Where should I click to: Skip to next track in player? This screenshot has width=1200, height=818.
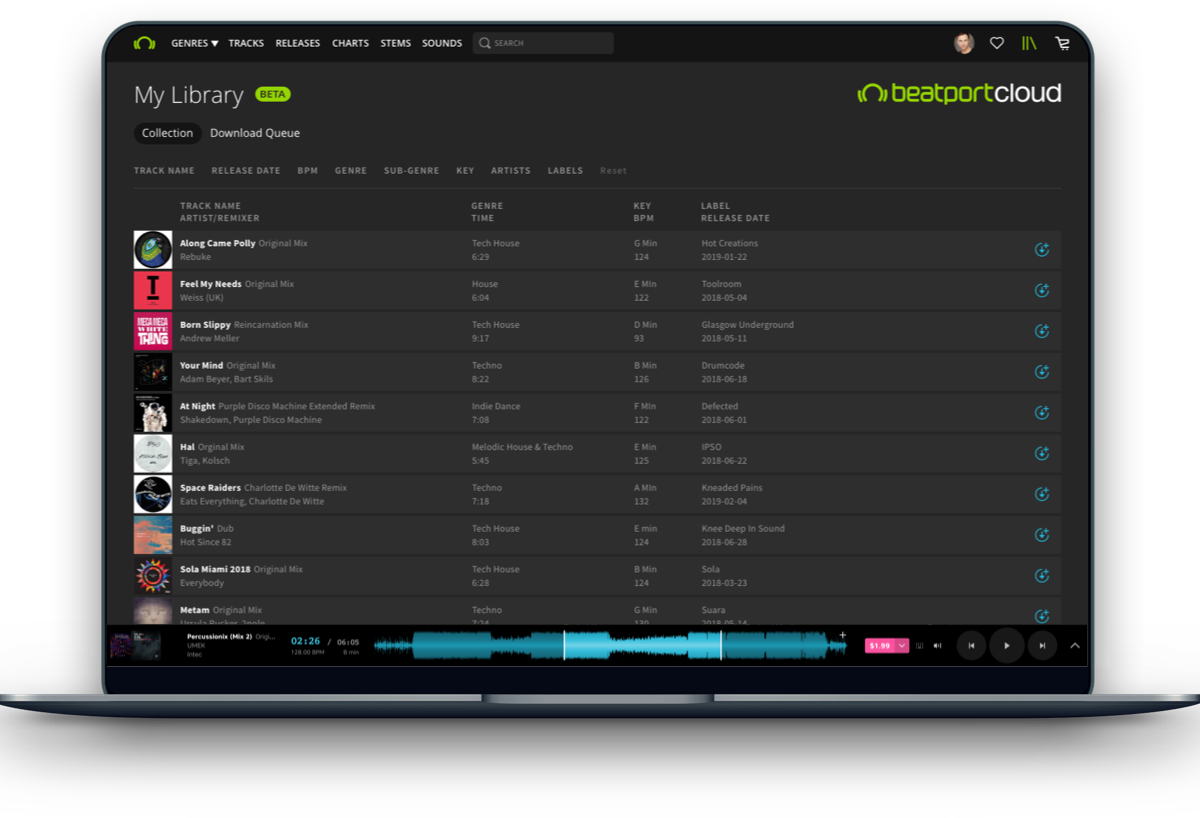(x=1042, y=646)
